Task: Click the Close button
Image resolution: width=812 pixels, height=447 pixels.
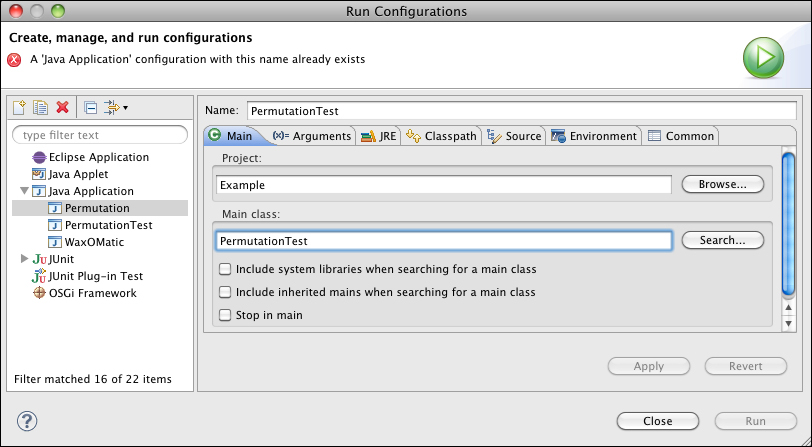Action: [x=658, y=421]
